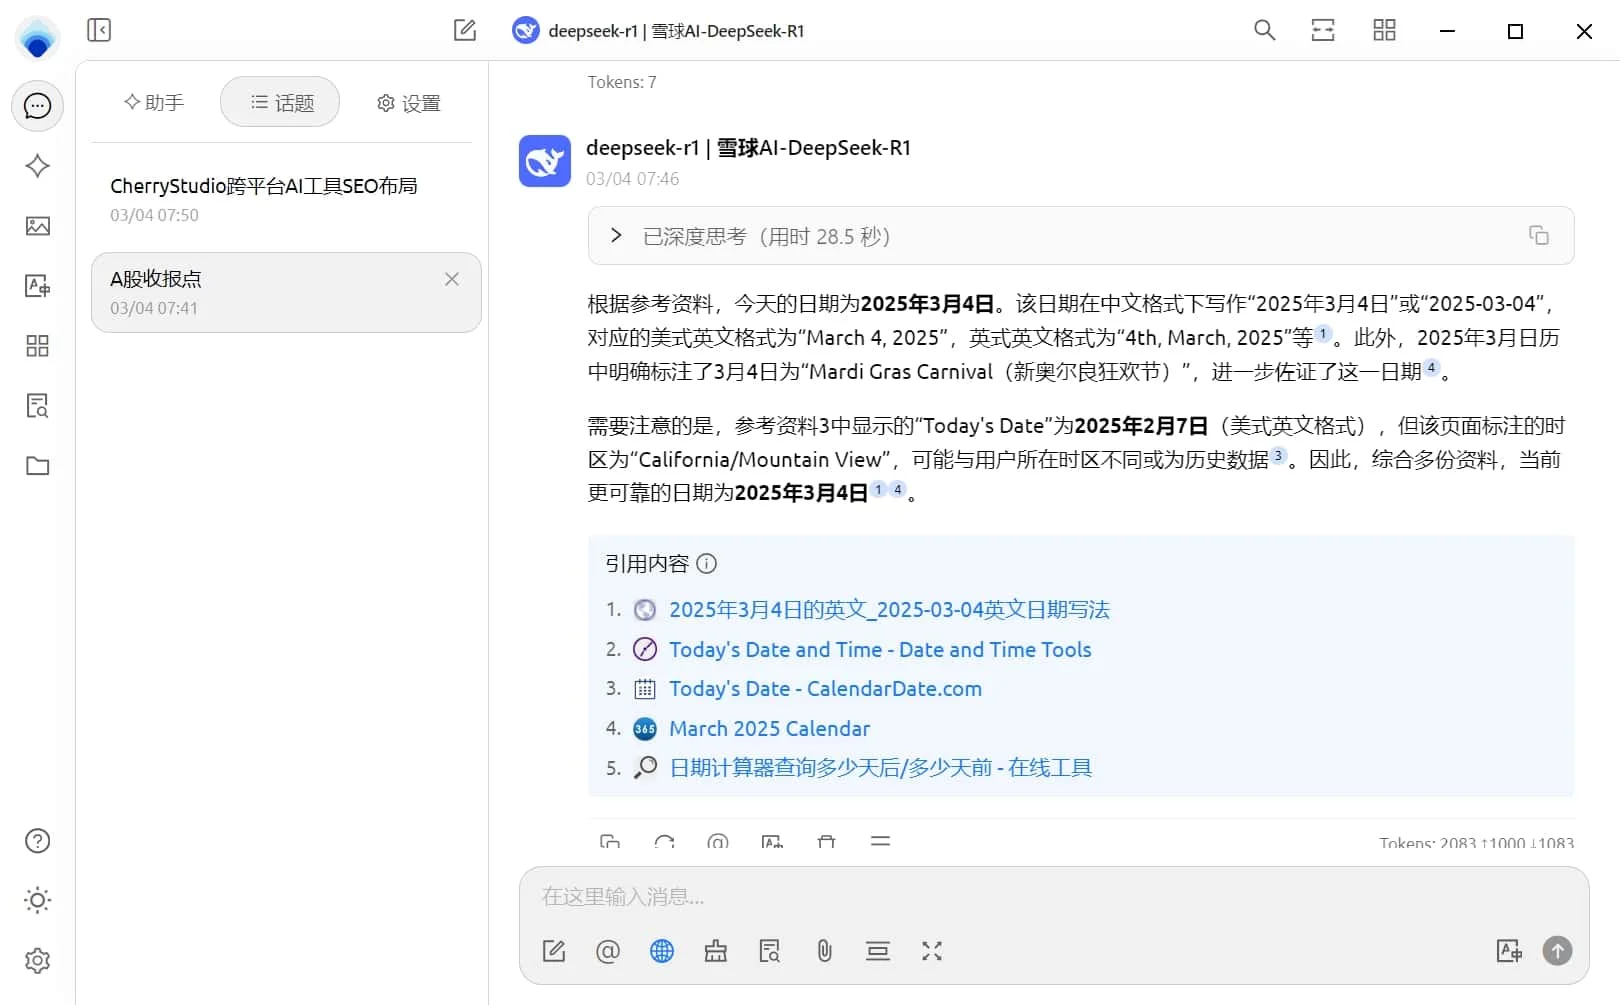Delete the A股收报点 topic with X
The image size is (1620, 1005).
click(452, 279)
